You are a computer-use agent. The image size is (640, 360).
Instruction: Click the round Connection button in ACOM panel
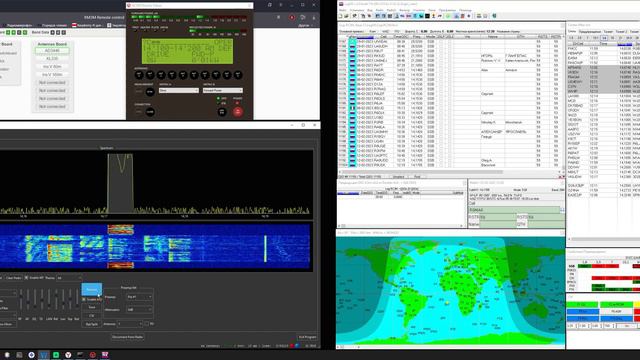150,111
